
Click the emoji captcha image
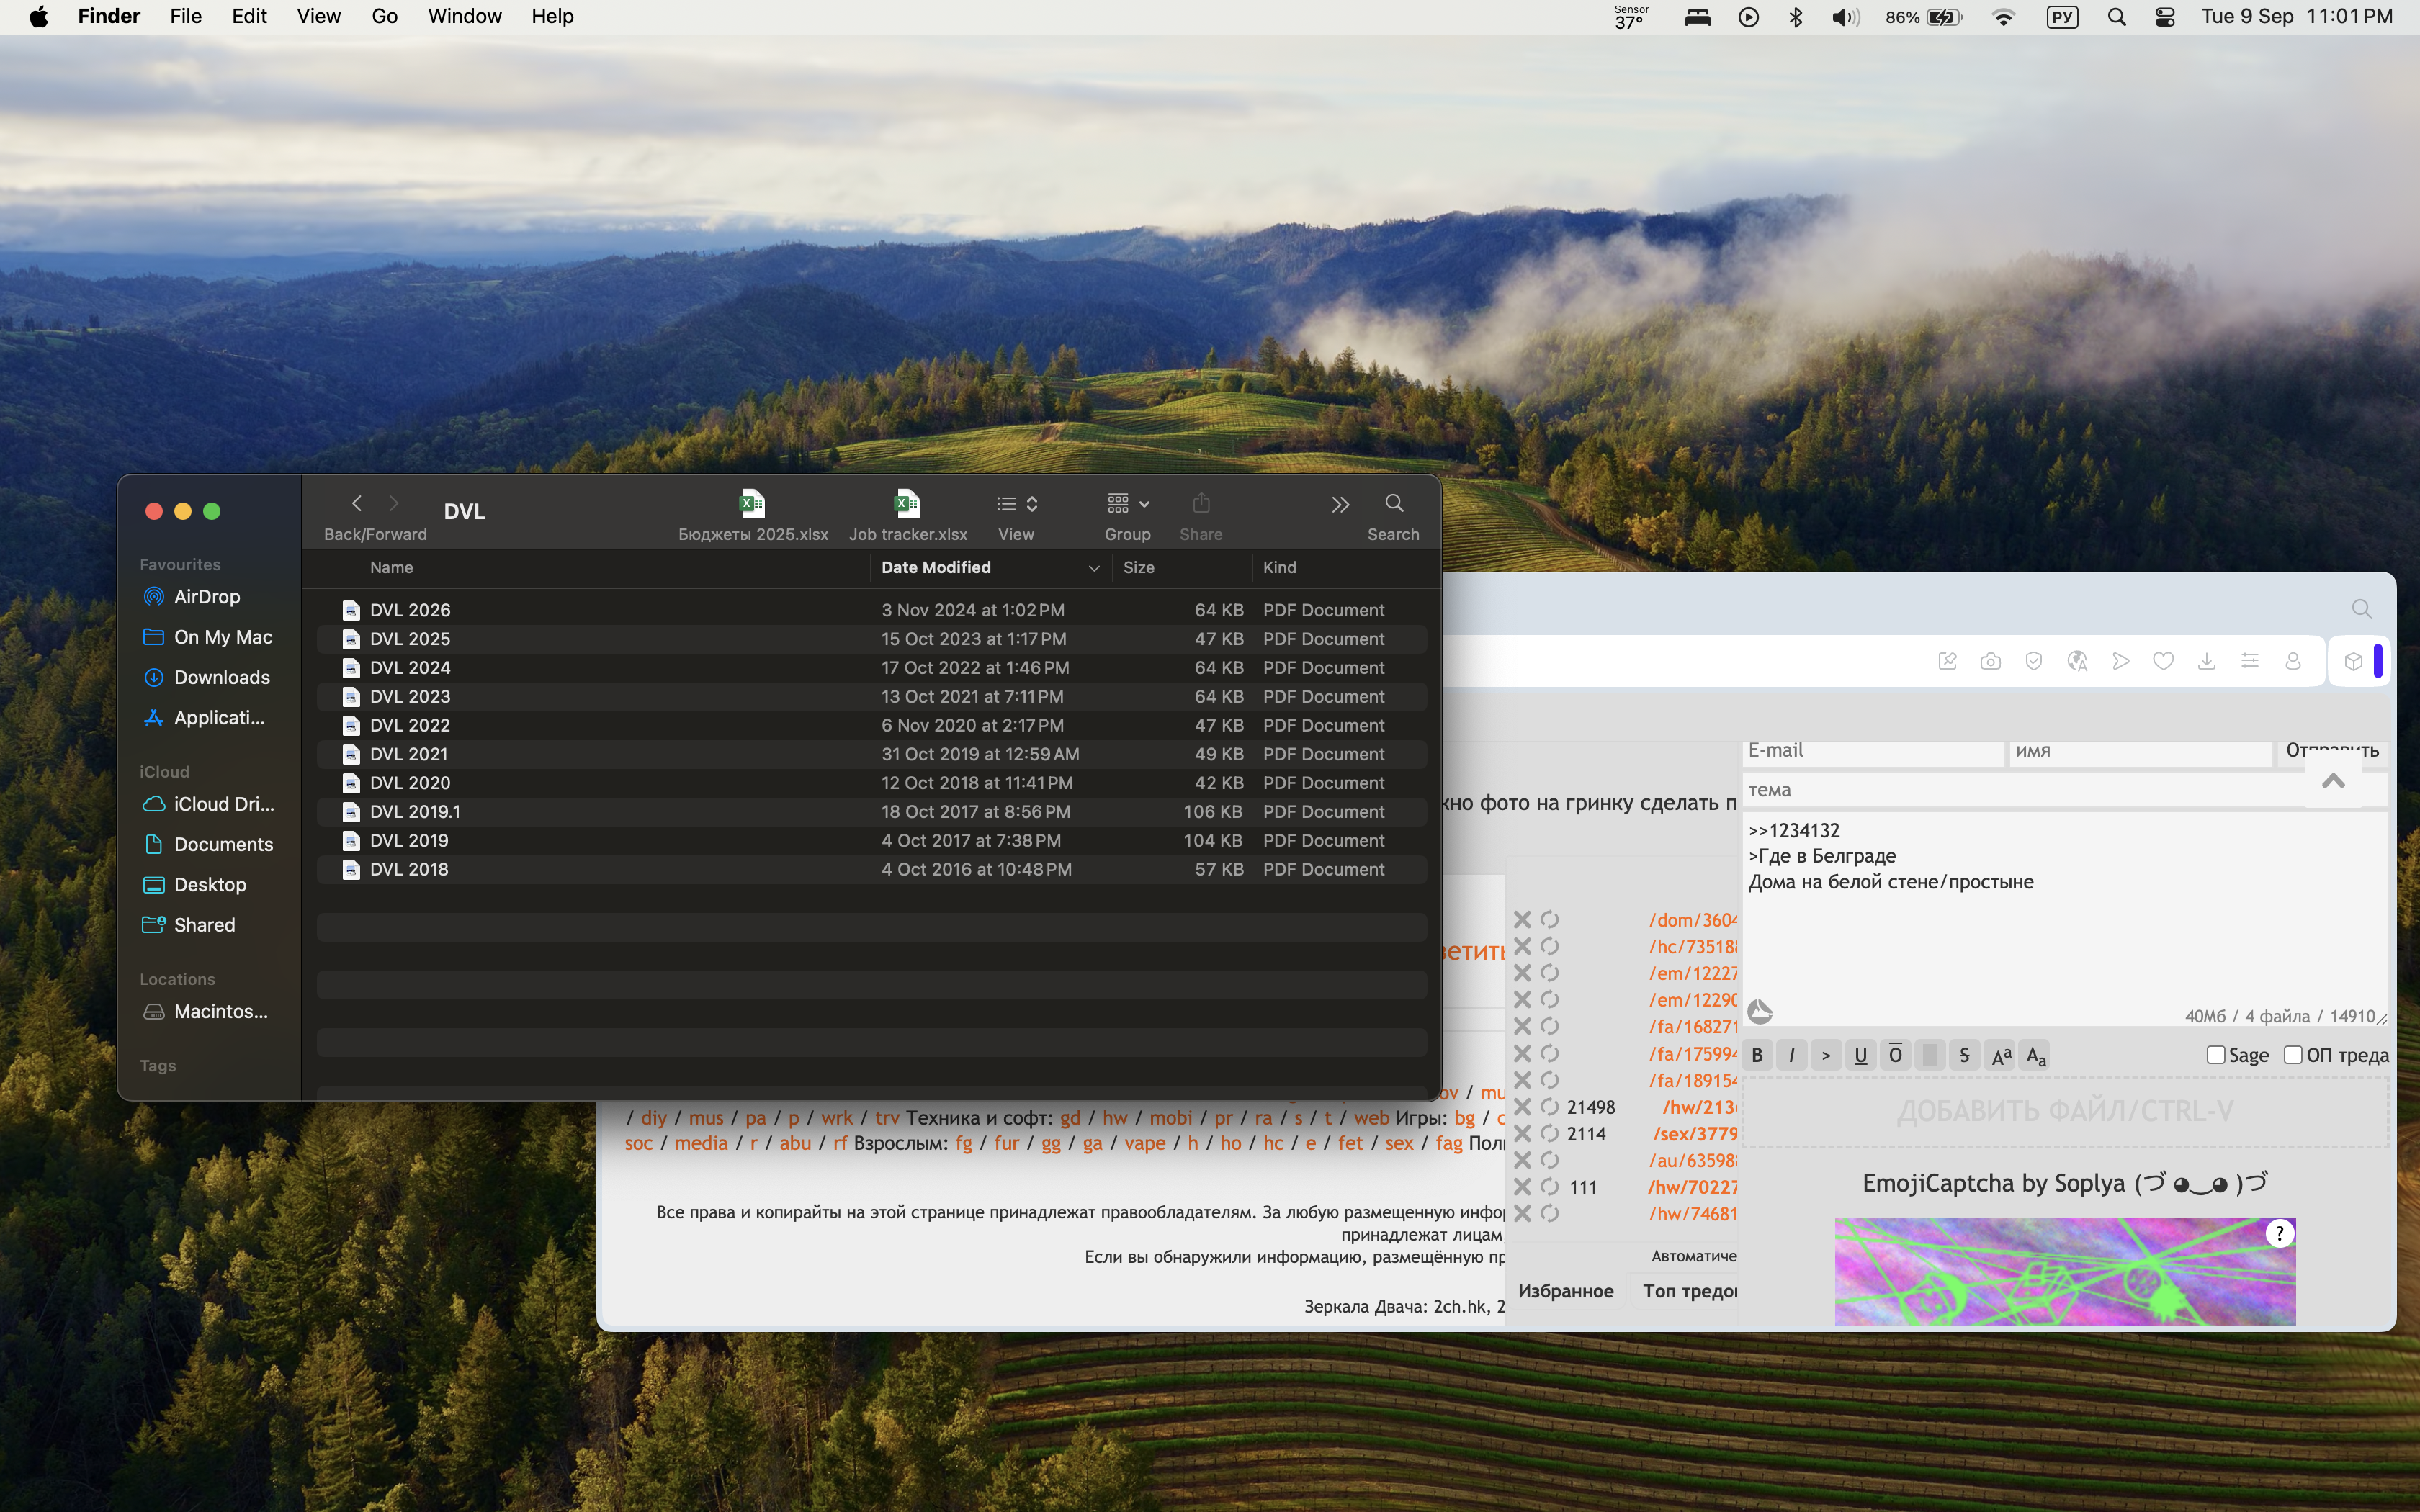(x=2065, y=1271)
